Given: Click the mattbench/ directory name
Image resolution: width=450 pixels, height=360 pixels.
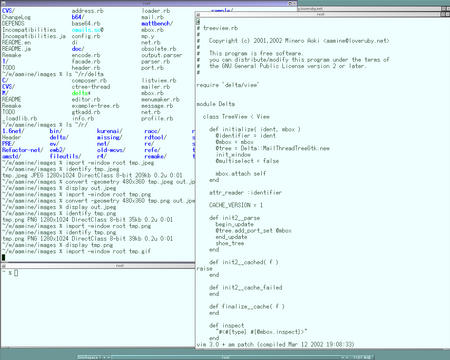Looking at the screenshot, I should (x=157, y=24).
